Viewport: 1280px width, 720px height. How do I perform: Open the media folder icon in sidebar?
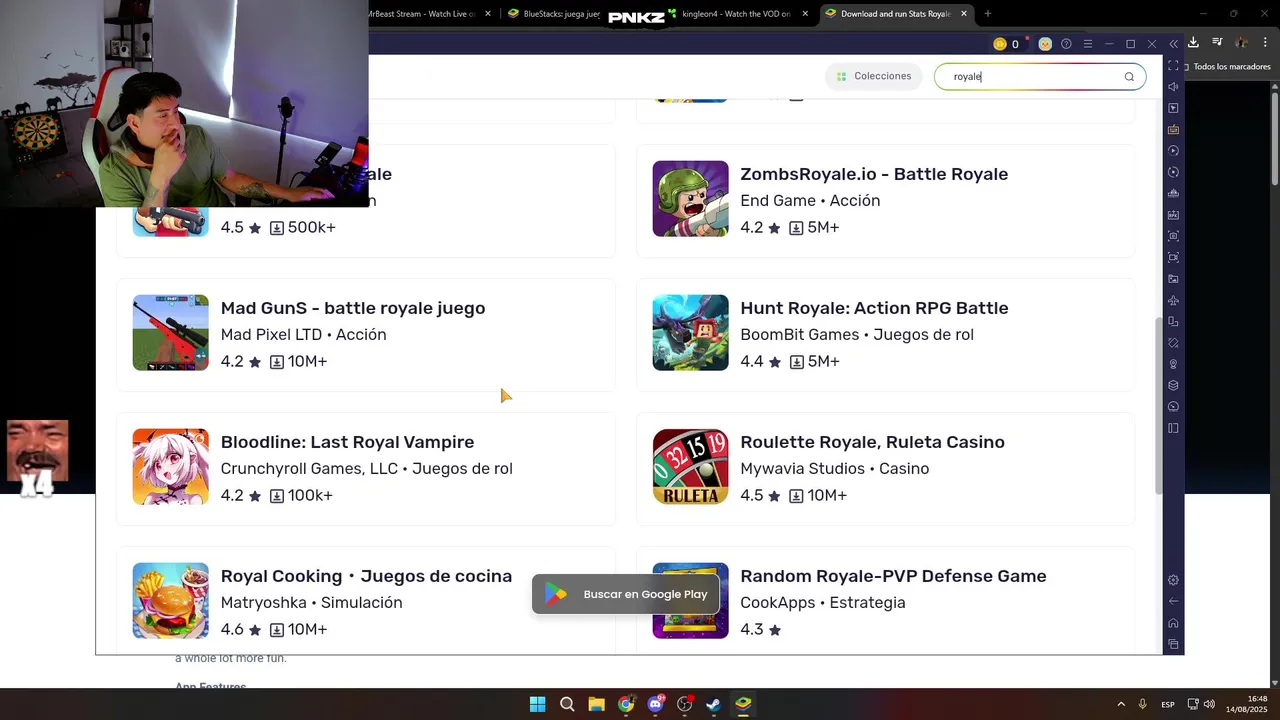point(1173,279)
